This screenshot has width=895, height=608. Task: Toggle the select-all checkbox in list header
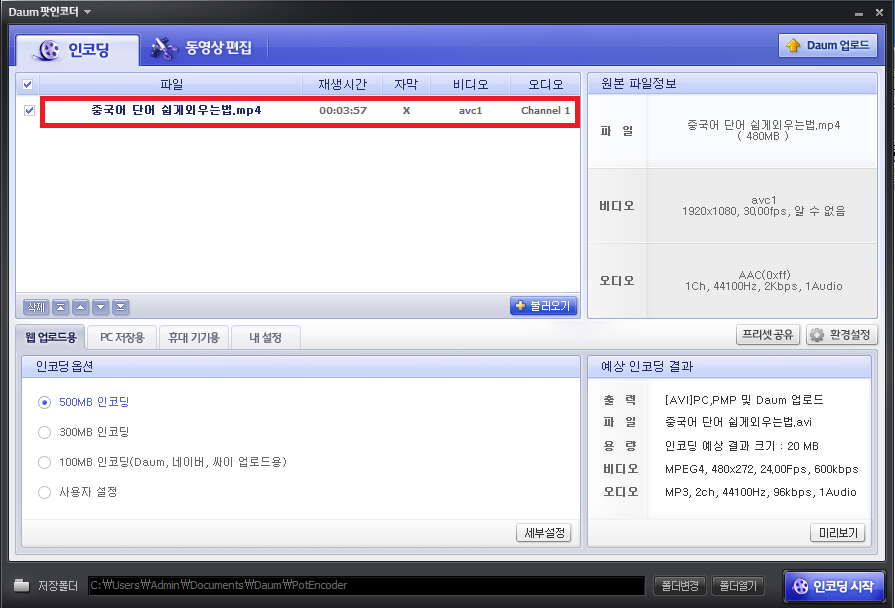(27, 84)
